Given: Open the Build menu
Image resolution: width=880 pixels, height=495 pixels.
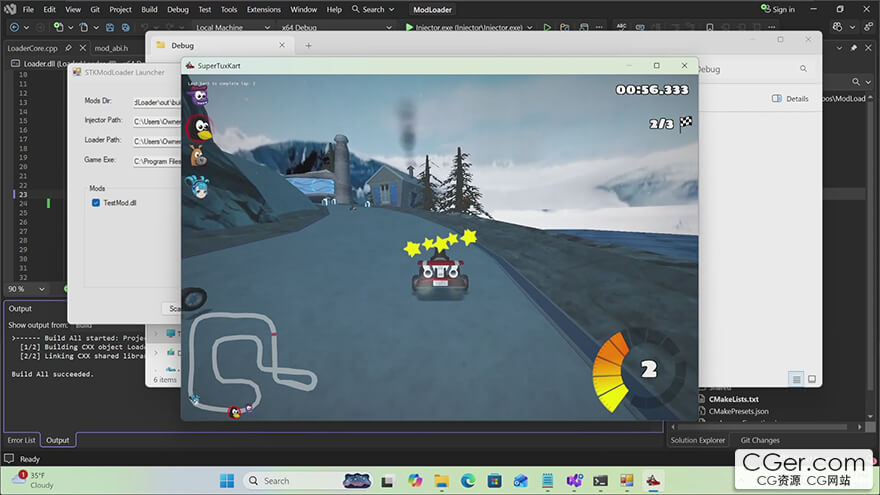Looking at the screenshot, I should coord(149,9).
